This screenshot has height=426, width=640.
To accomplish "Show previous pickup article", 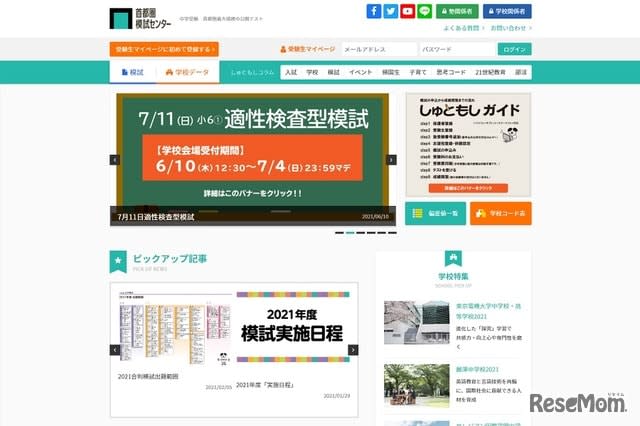I will [x=115, y=350].
